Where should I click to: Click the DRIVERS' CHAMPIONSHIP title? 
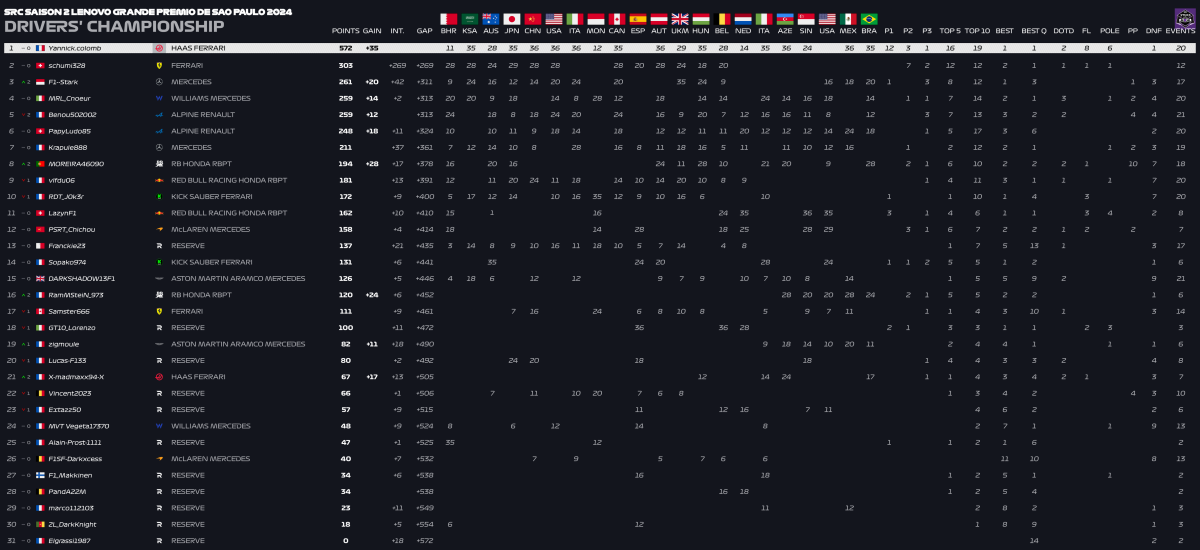115,25
